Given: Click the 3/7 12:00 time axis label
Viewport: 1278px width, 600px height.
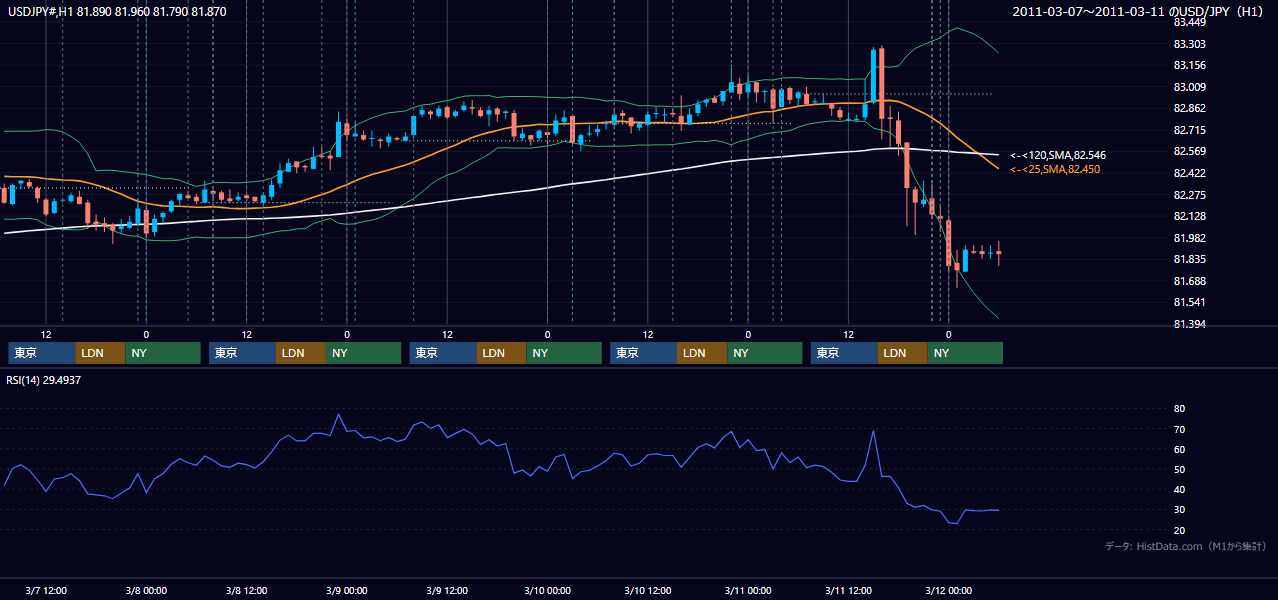Looking at the screenshot, I should [x=46, y=590].
